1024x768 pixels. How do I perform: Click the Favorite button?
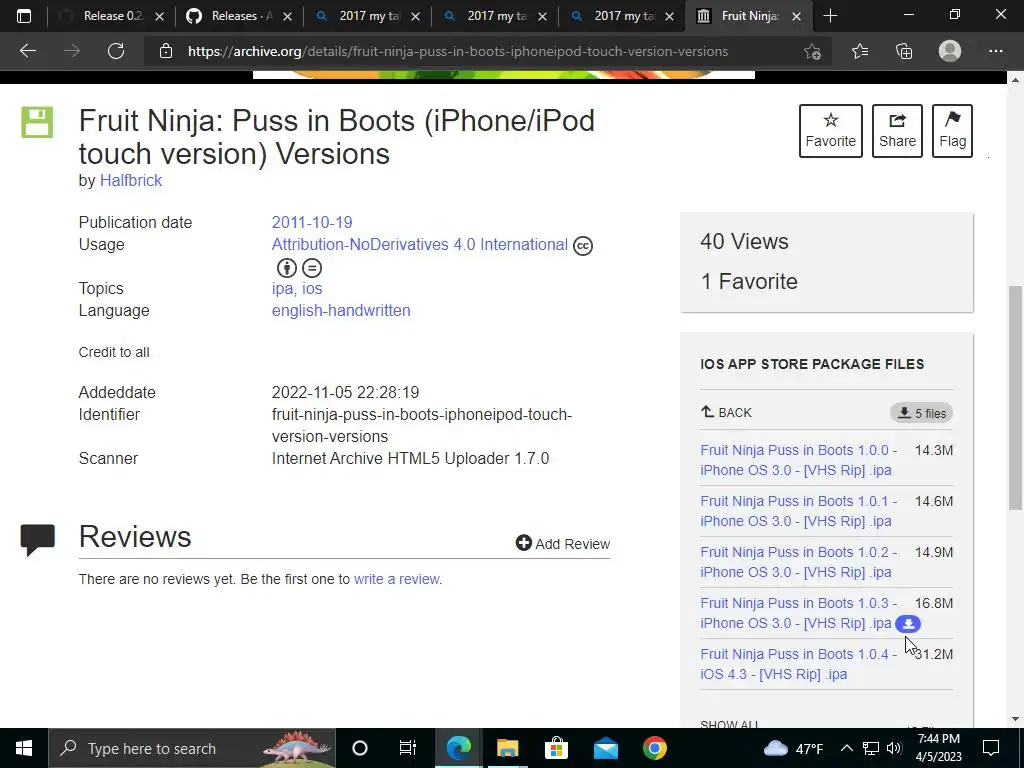tap(831, 131)
